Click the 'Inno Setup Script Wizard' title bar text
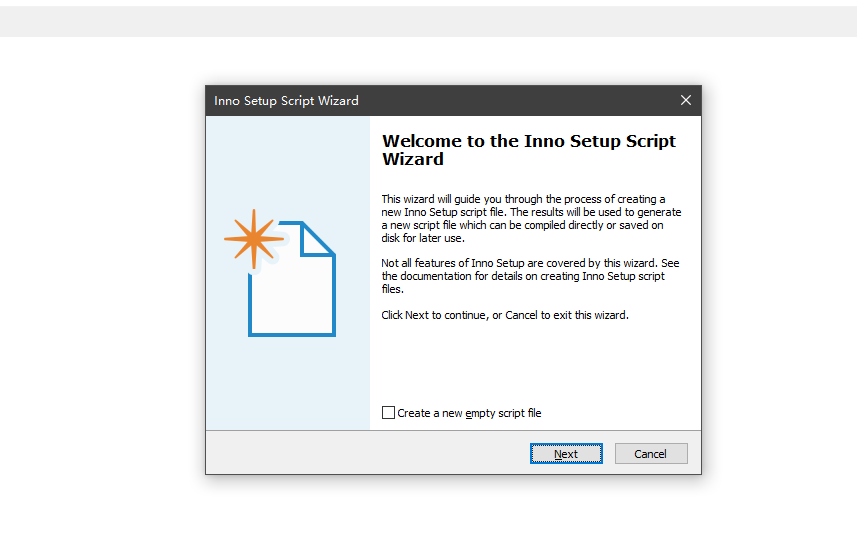This screenshot has height=539, width=857. pos(286,101)
